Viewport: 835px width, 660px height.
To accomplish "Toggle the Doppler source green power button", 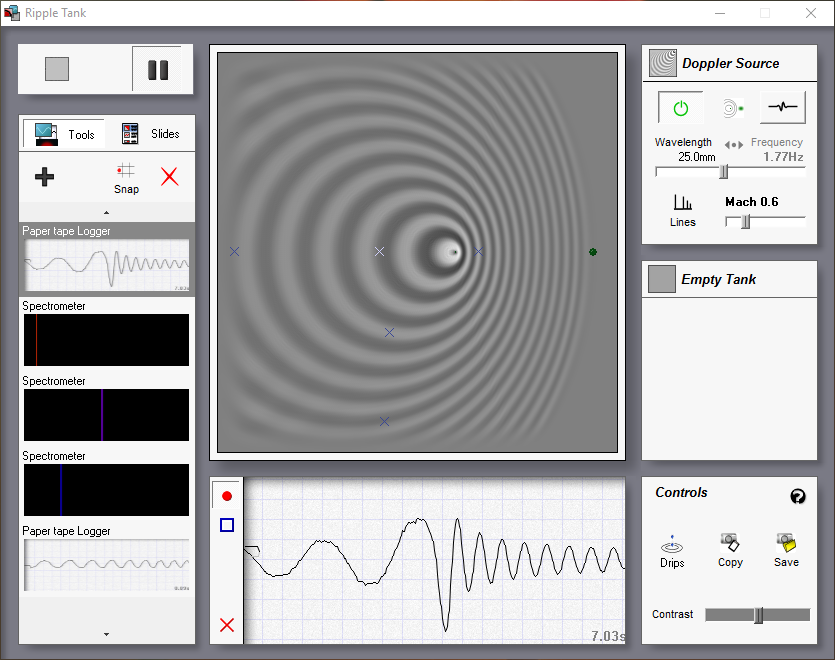I will [x=681, y=108].
